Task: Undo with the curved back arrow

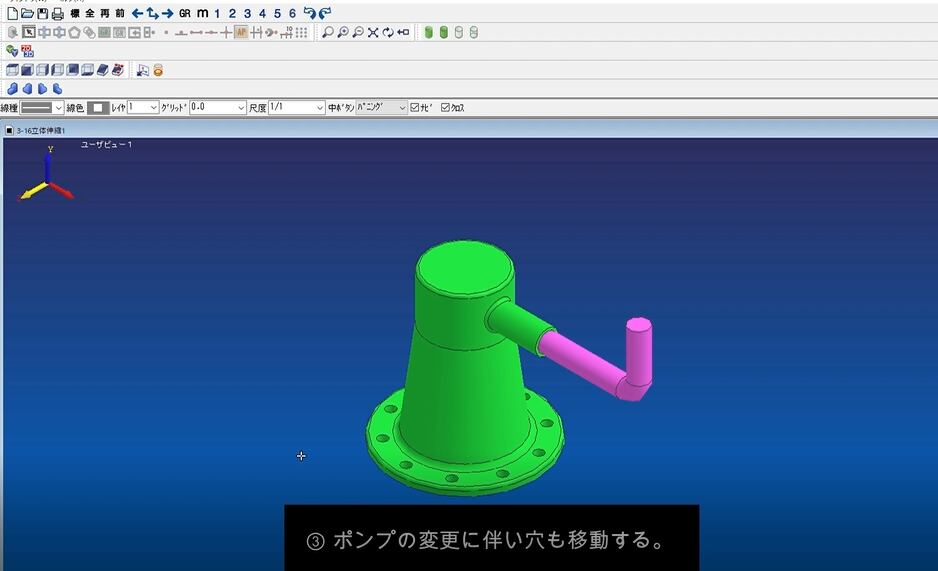Action: [309, 13]
